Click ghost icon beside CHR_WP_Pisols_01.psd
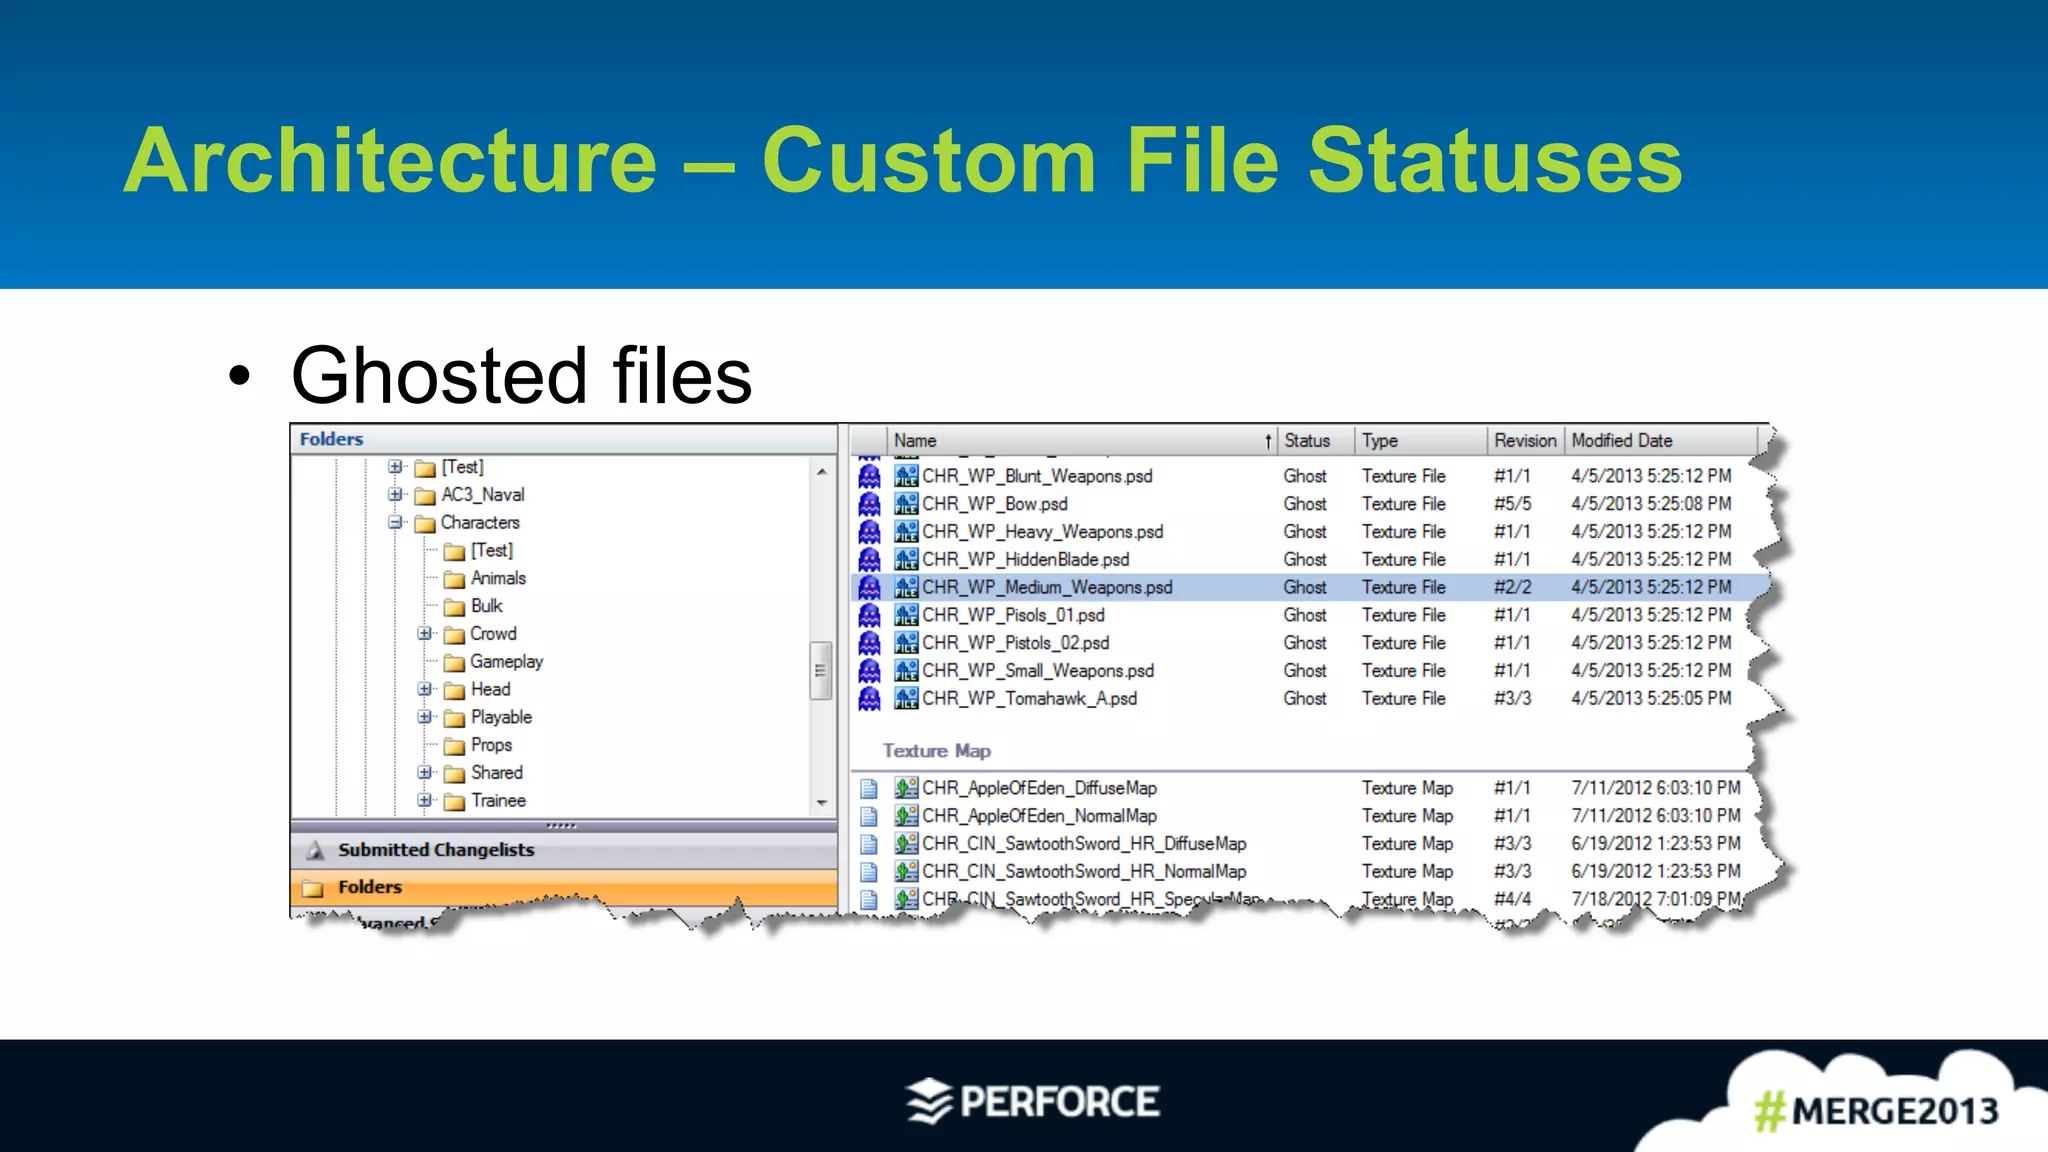2048x1152 pixels. tap(870, 615)
